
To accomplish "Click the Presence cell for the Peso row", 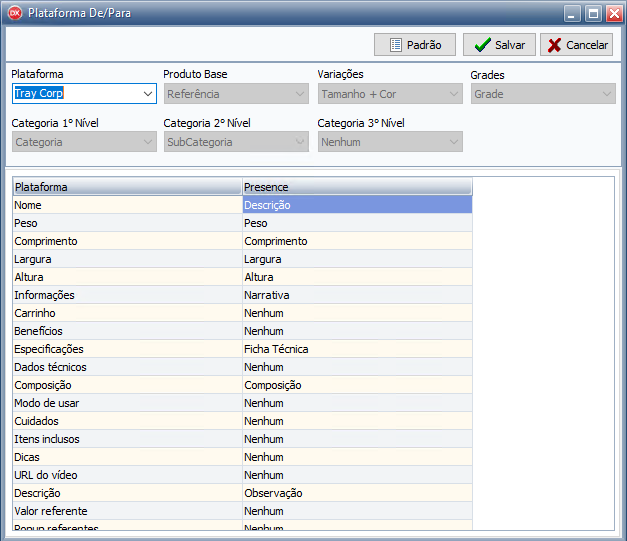I will [357, 223].
